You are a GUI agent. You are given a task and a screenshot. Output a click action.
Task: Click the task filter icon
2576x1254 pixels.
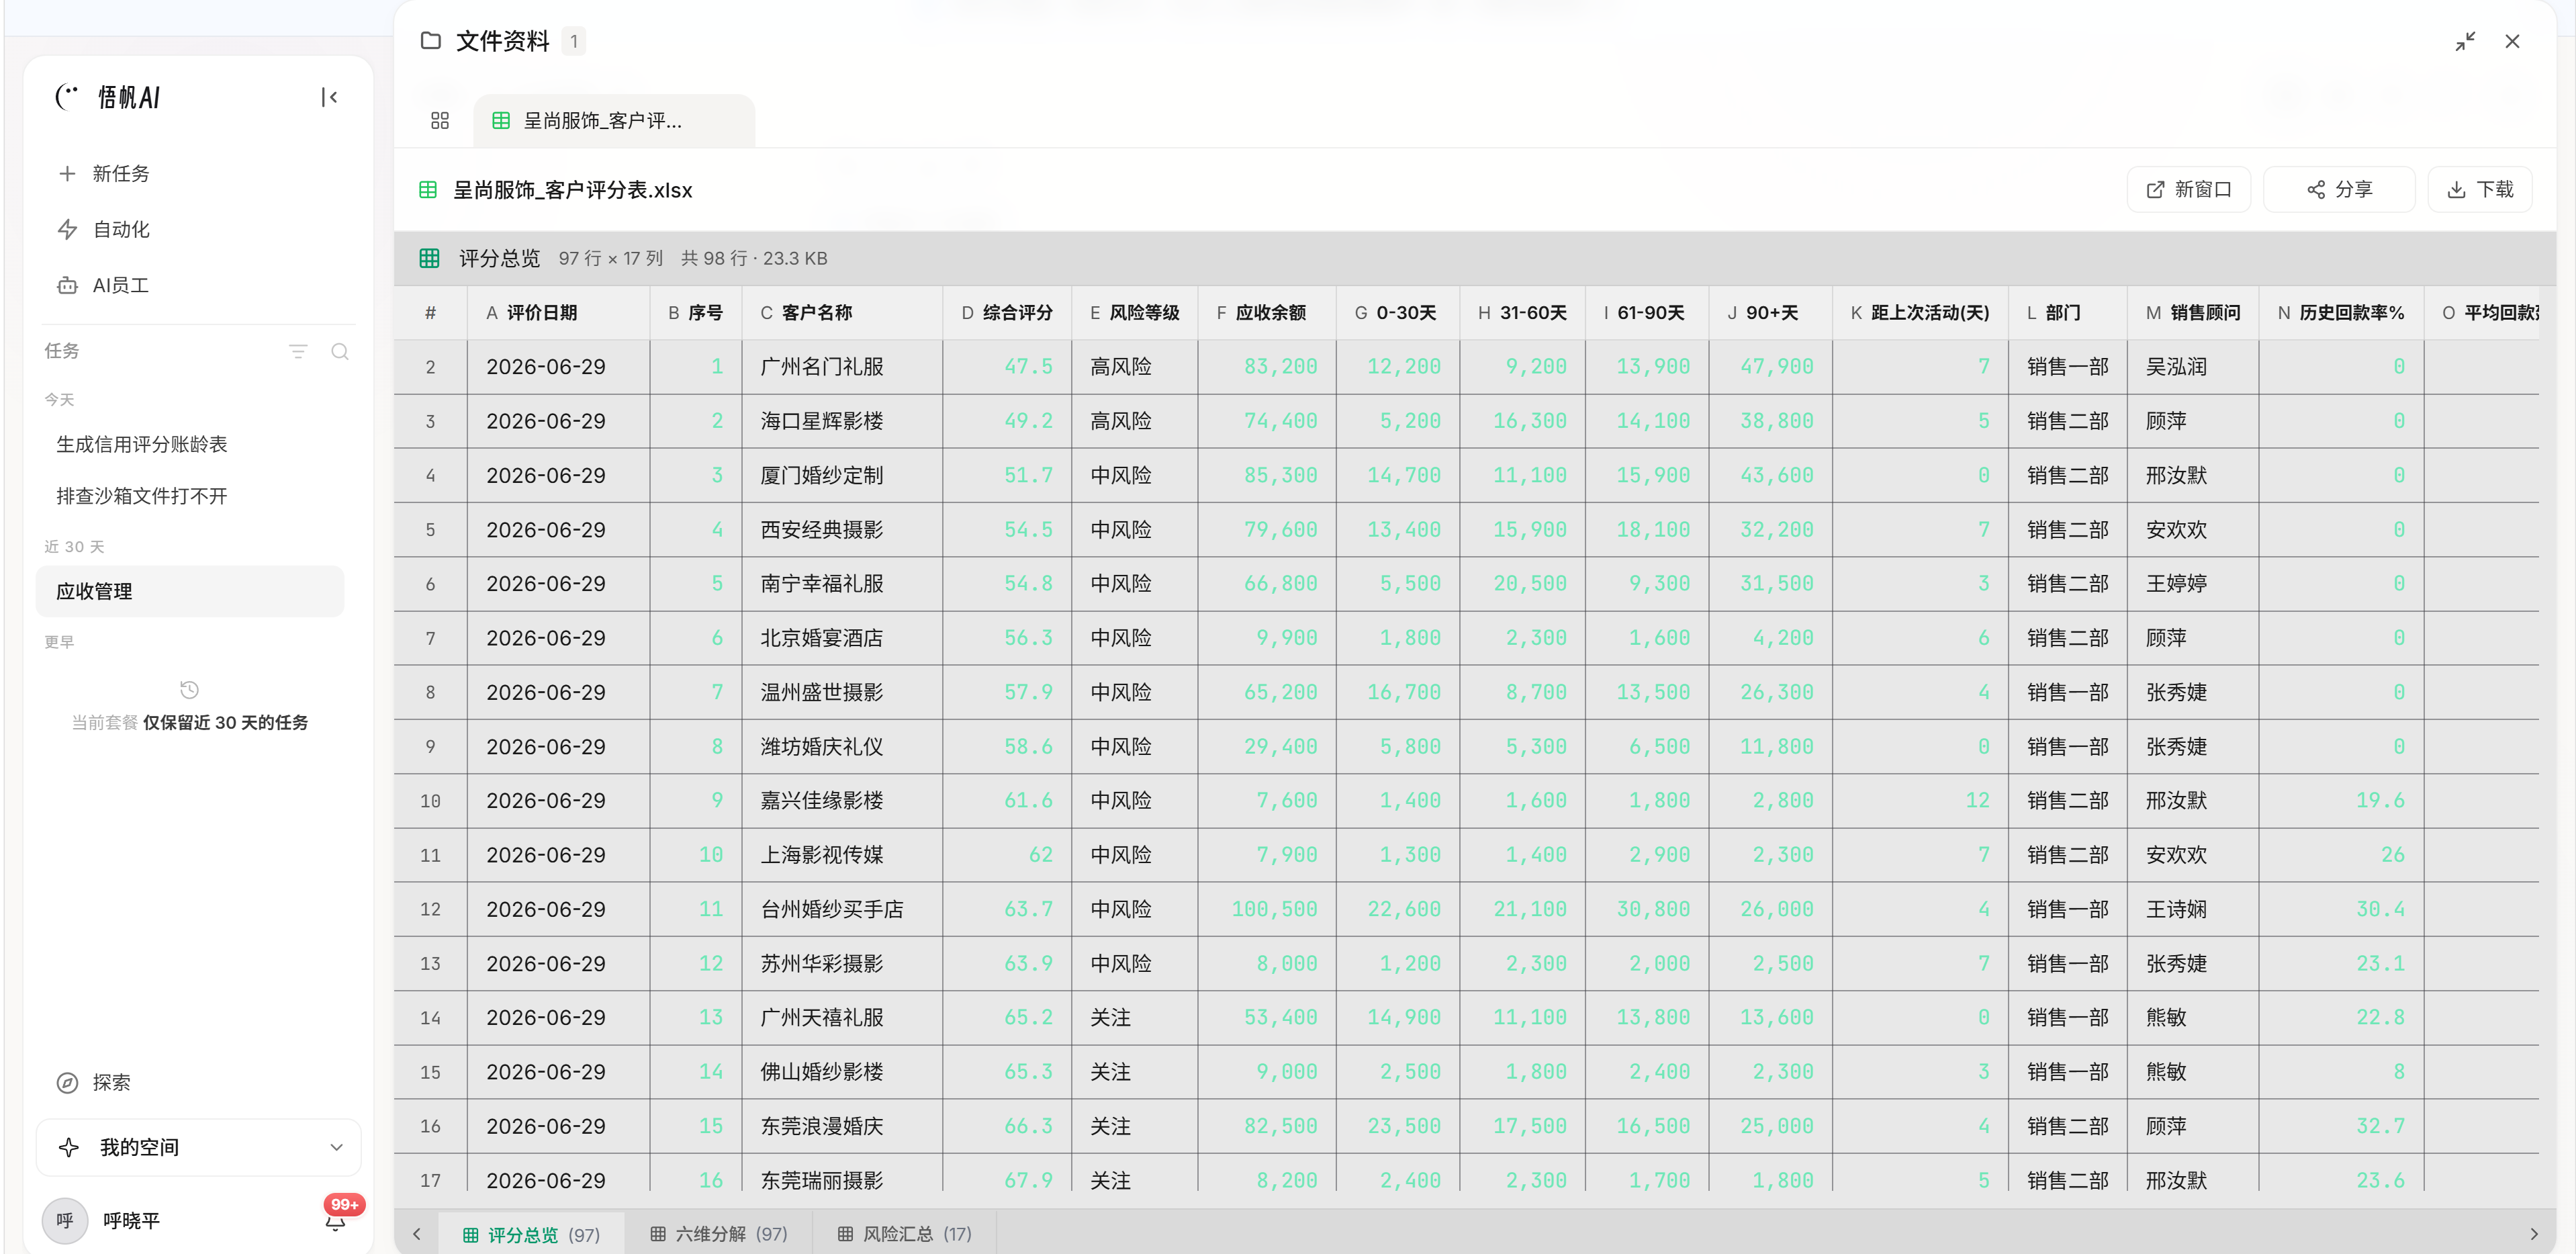pyautogui.click(x=298, y=351)
